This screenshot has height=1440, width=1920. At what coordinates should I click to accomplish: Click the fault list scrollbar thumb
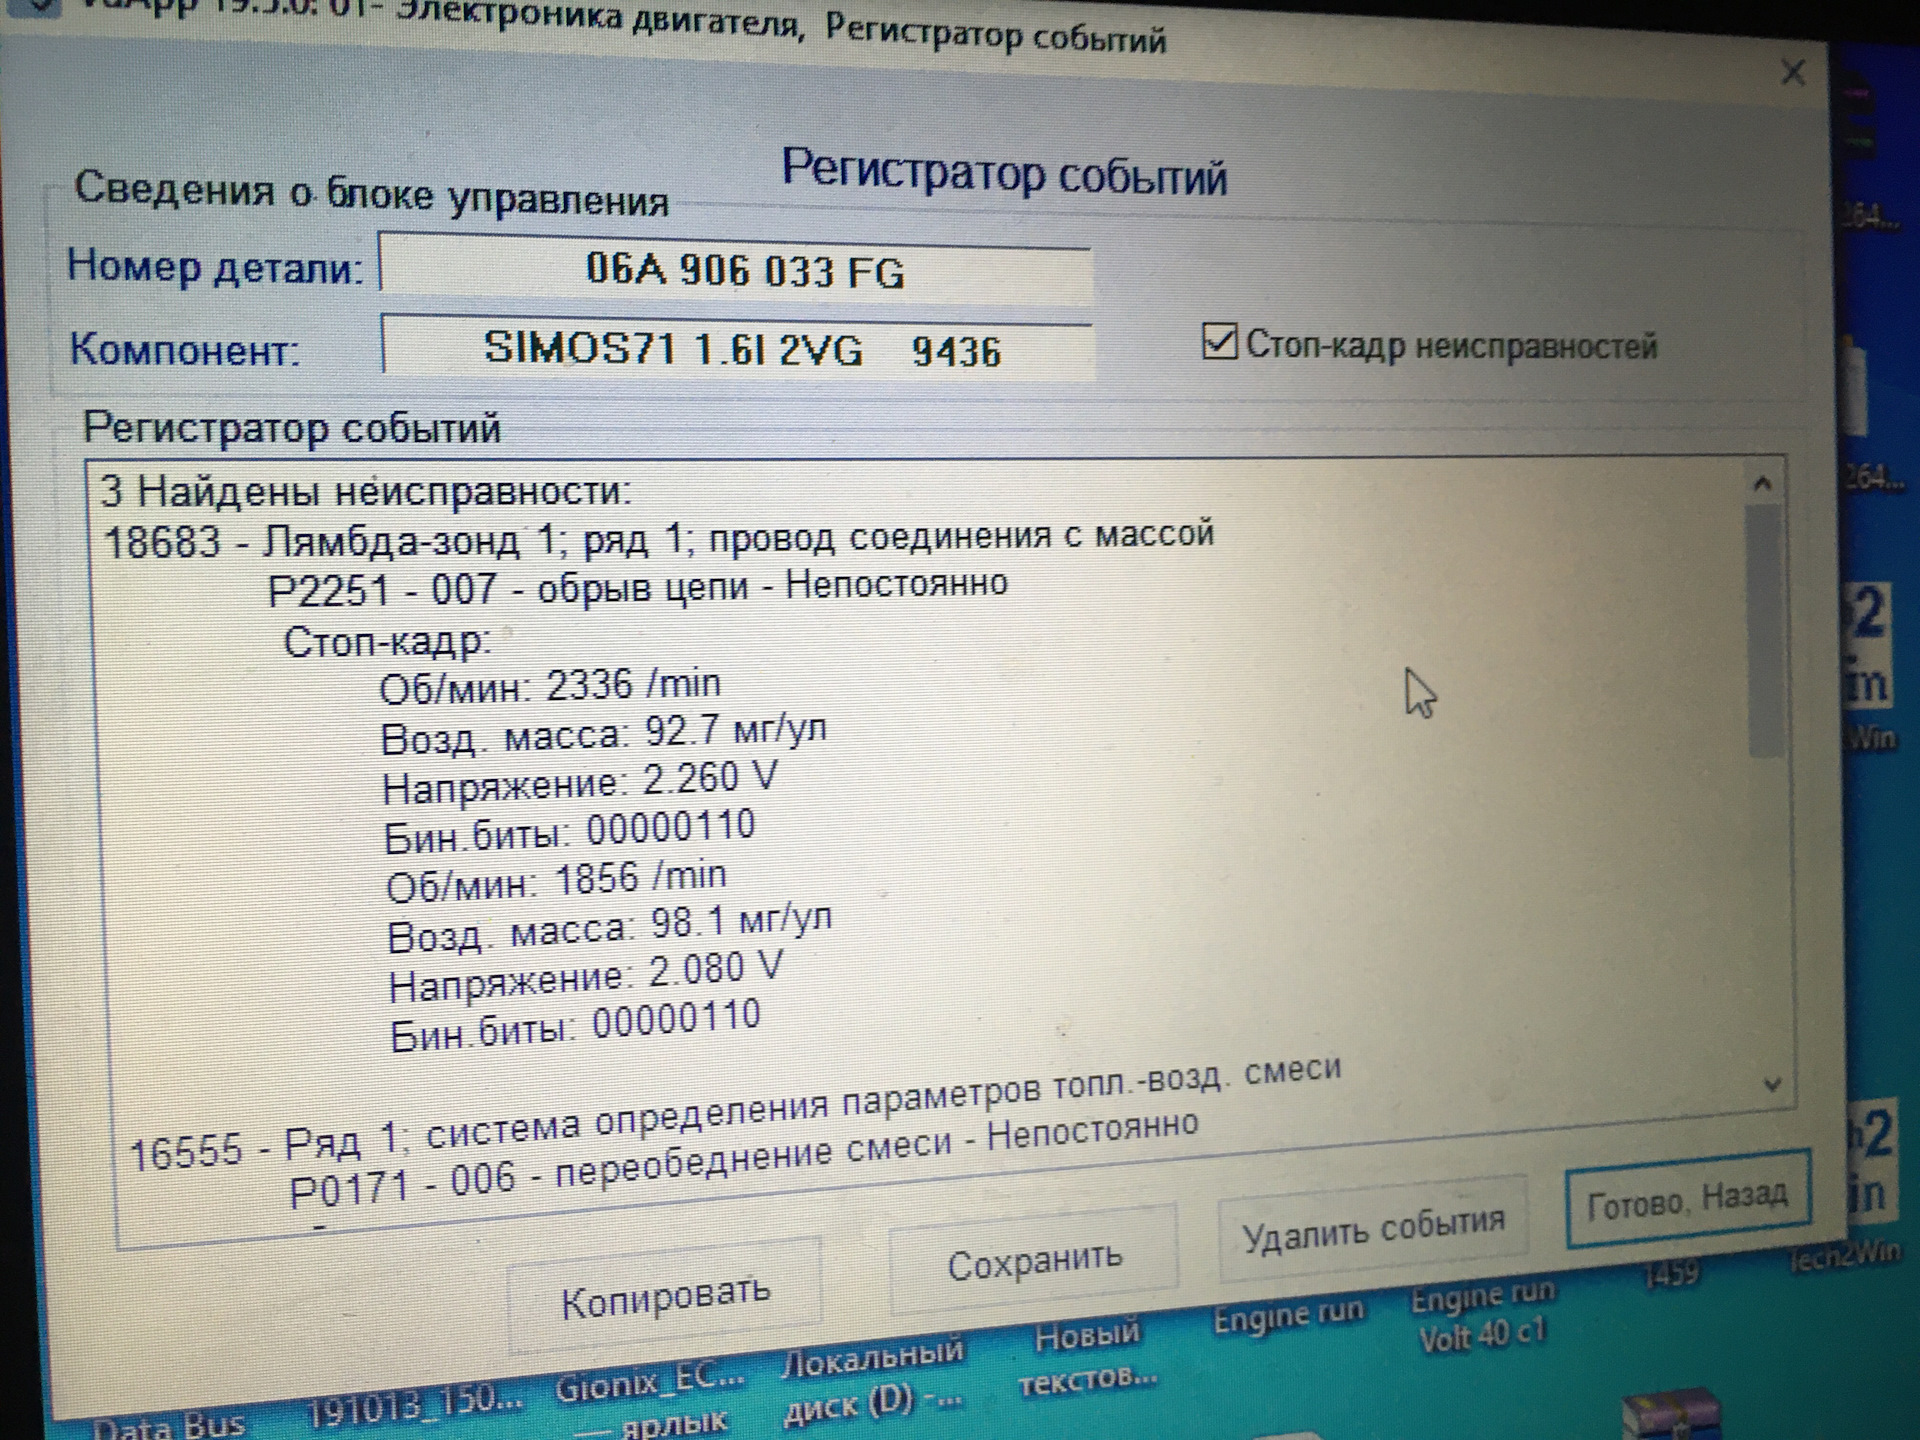[1765, 630]
